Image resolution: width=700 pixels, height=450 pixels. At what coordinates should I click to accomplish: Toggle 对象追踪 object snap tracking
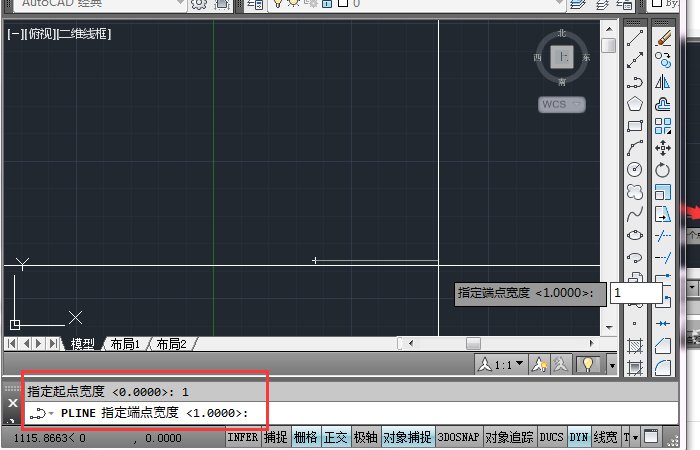click(509, 437)
